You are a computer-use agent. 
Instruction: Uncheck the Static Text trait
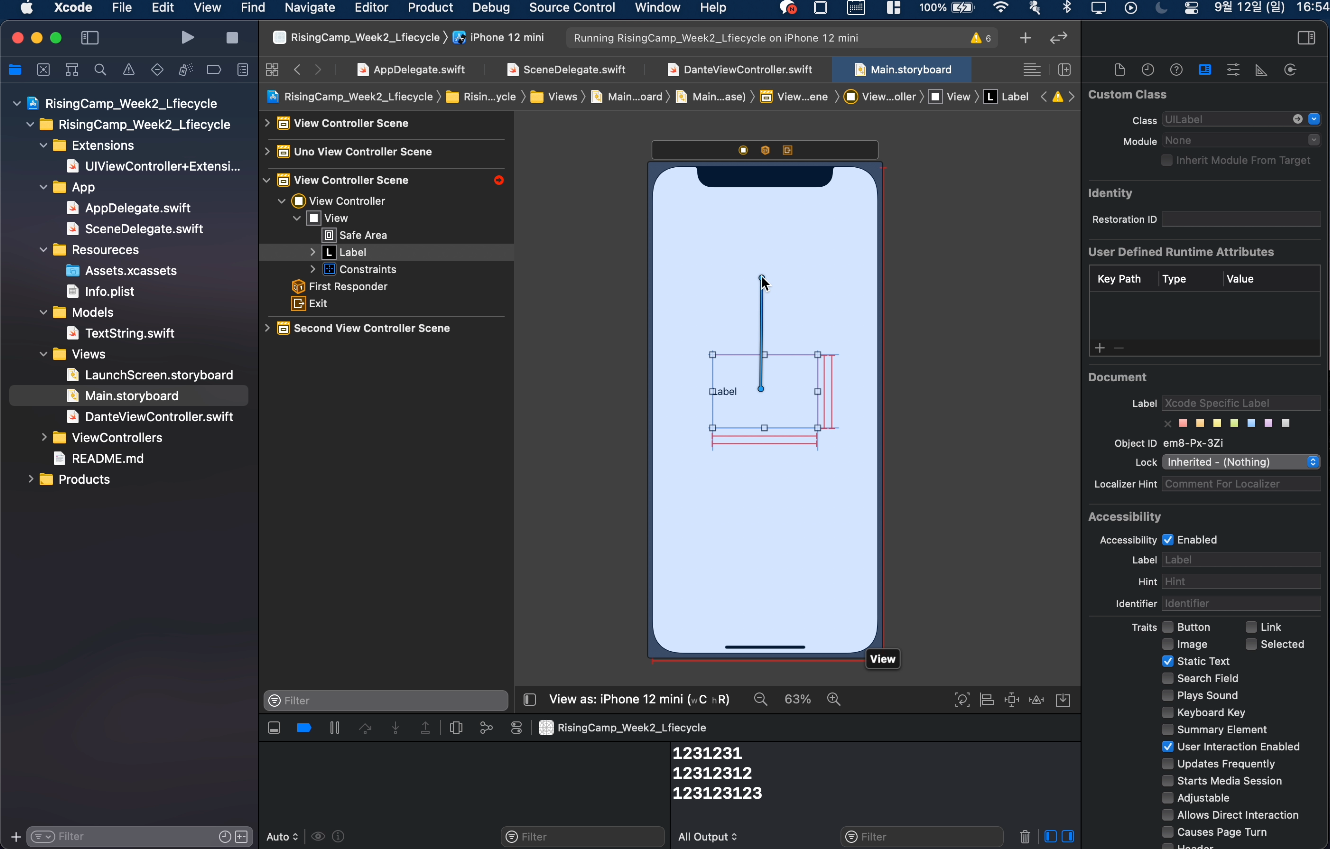click(x=1168, y=661)
